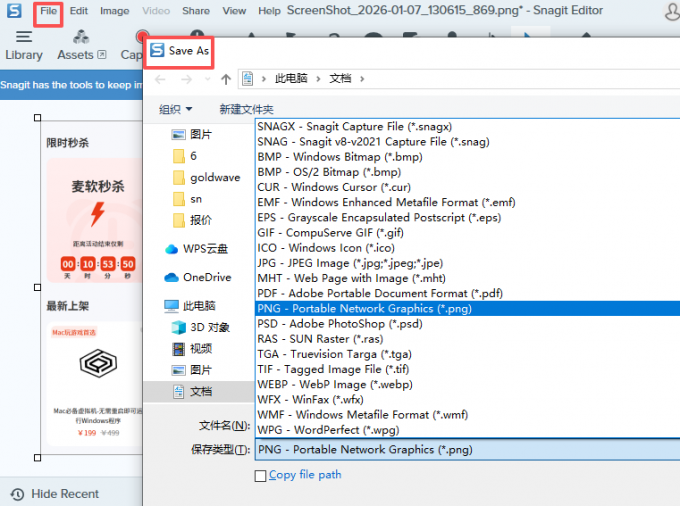680x506 pixels.
Task: Choose BMP Windows Bitmap format
Action: point(468,157)
